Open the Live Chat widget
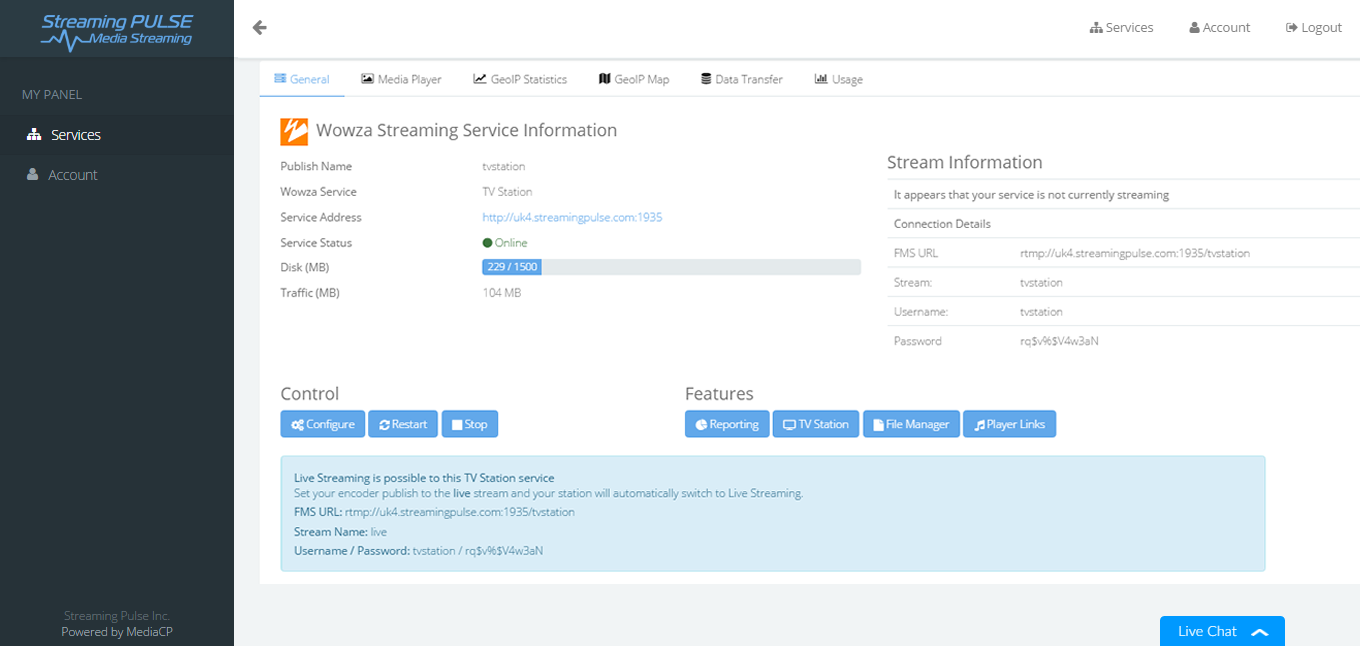This screenshot has width=1360, height=646. point(1222,631)
